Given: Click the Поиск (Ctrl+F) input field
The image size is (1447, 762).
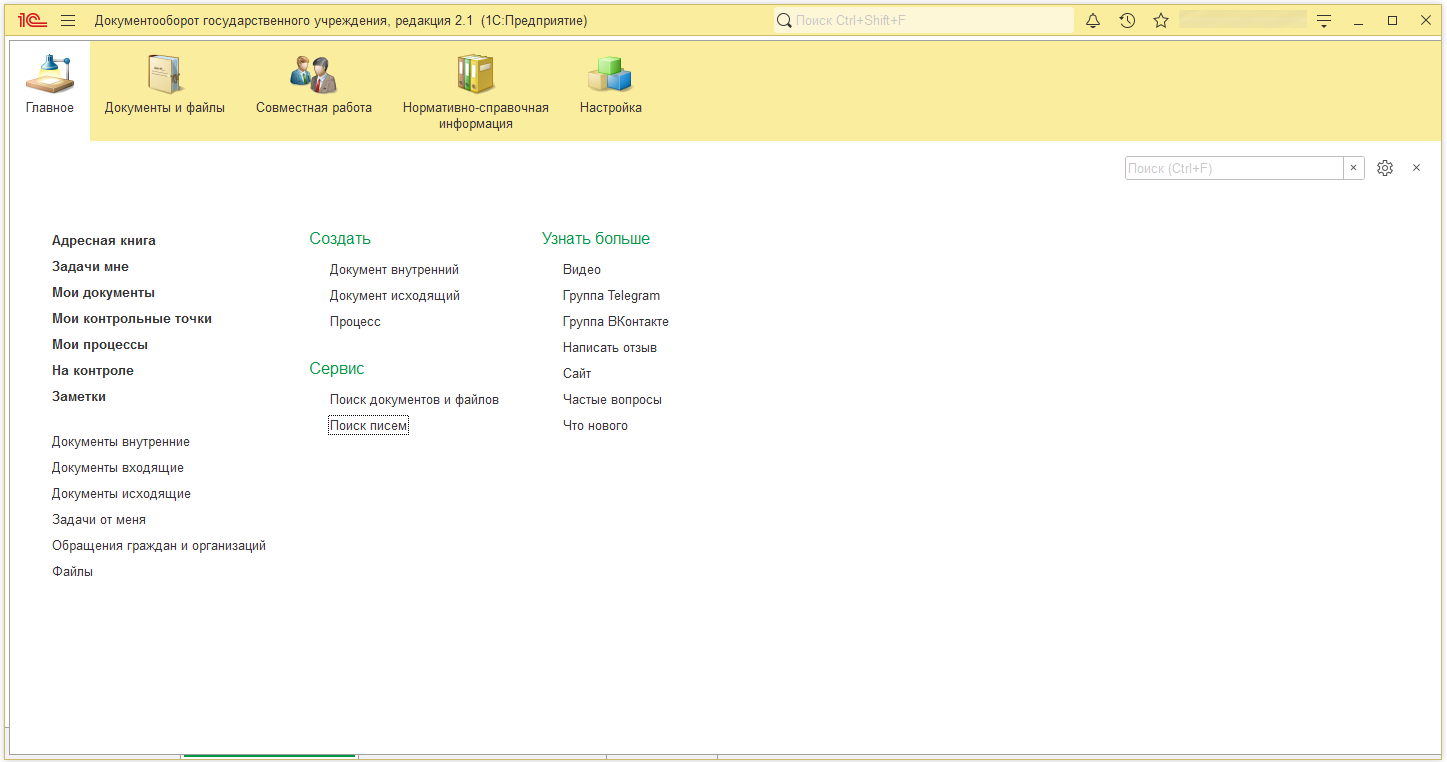Looking at the screenshot, I should (1233, 168).
